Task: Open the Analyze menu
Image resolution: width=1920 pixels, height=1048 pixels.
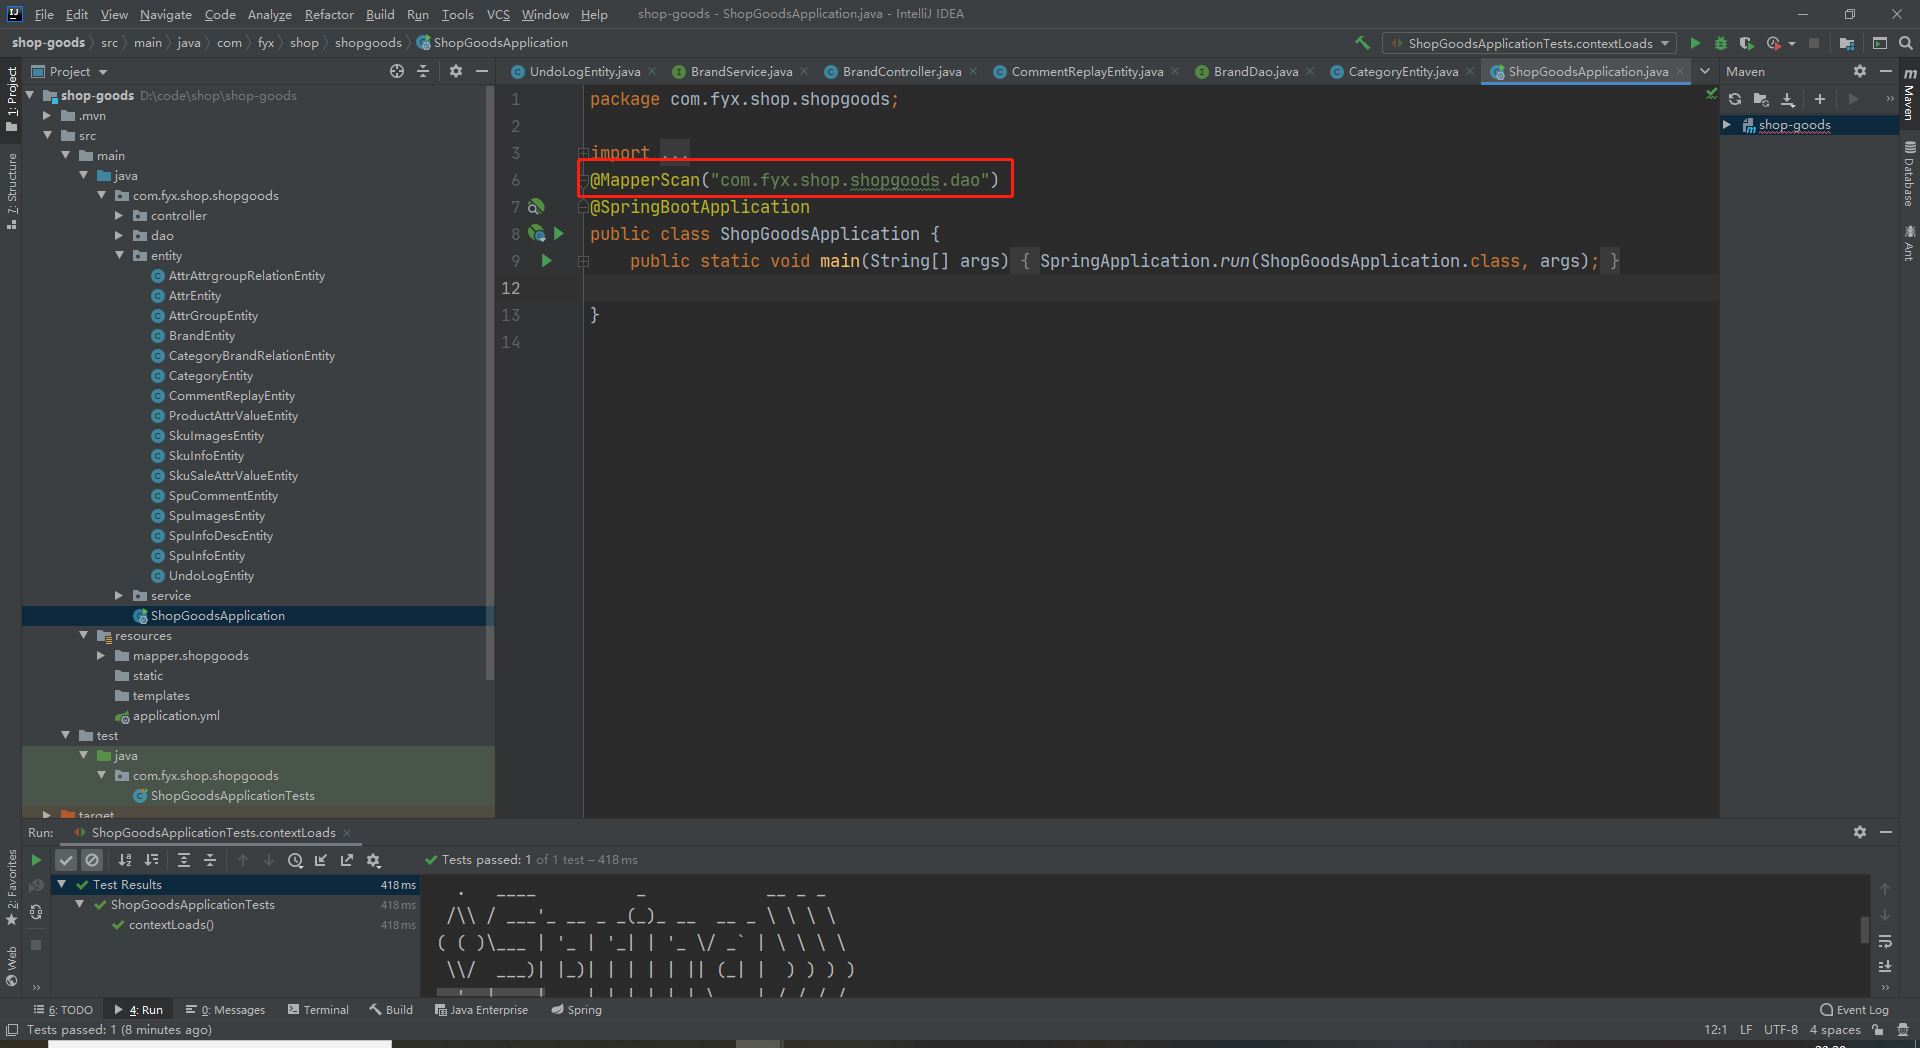Action: tap(270, 14)
